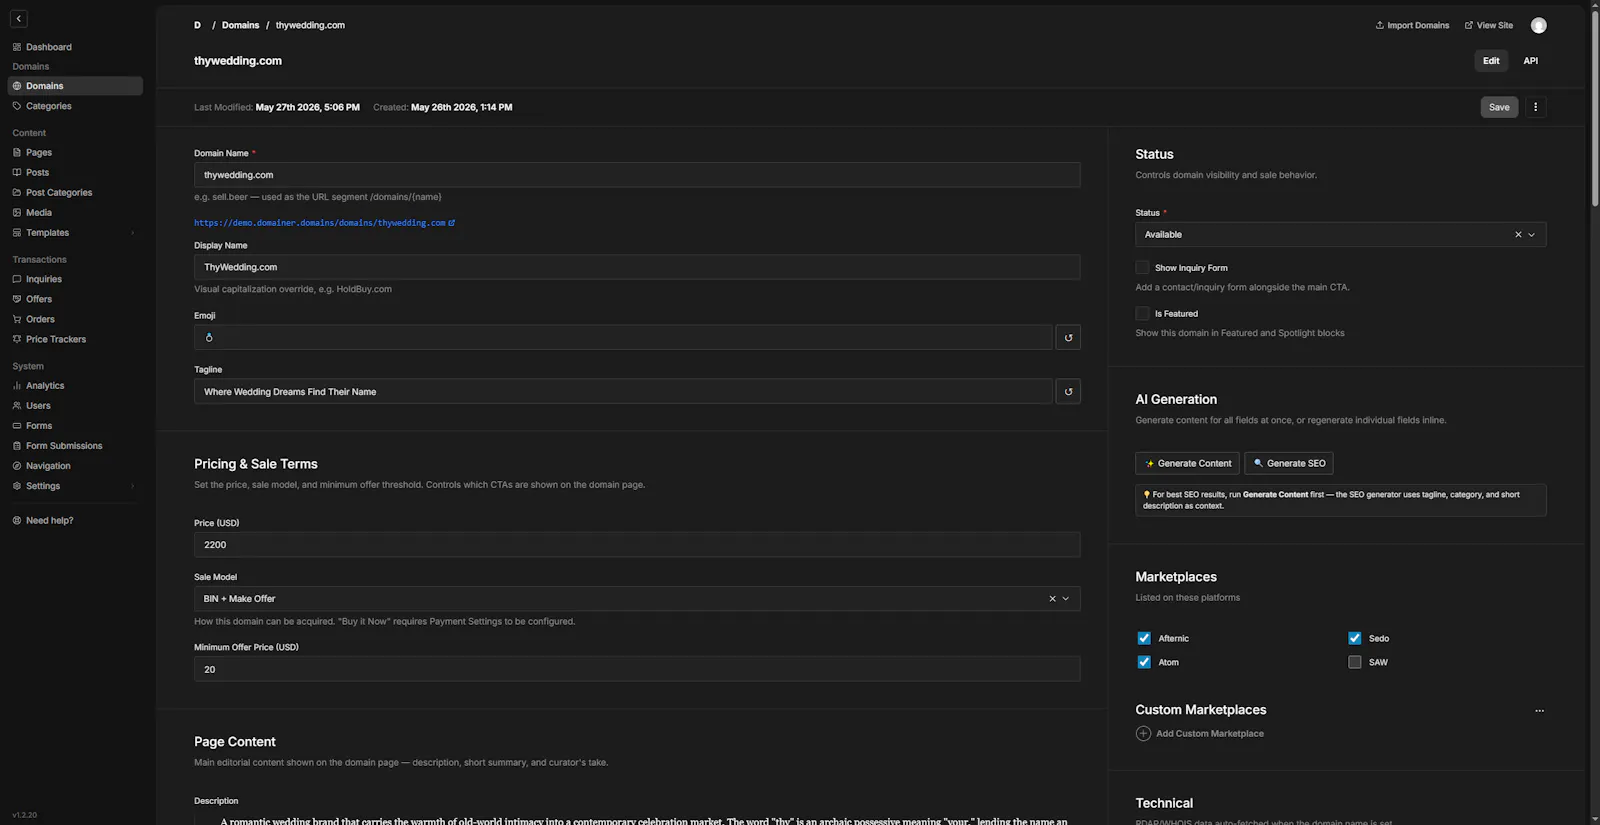Screen dimensions: 1600x825
Task: Go to Domains breadcrumb
Action: 240,25
